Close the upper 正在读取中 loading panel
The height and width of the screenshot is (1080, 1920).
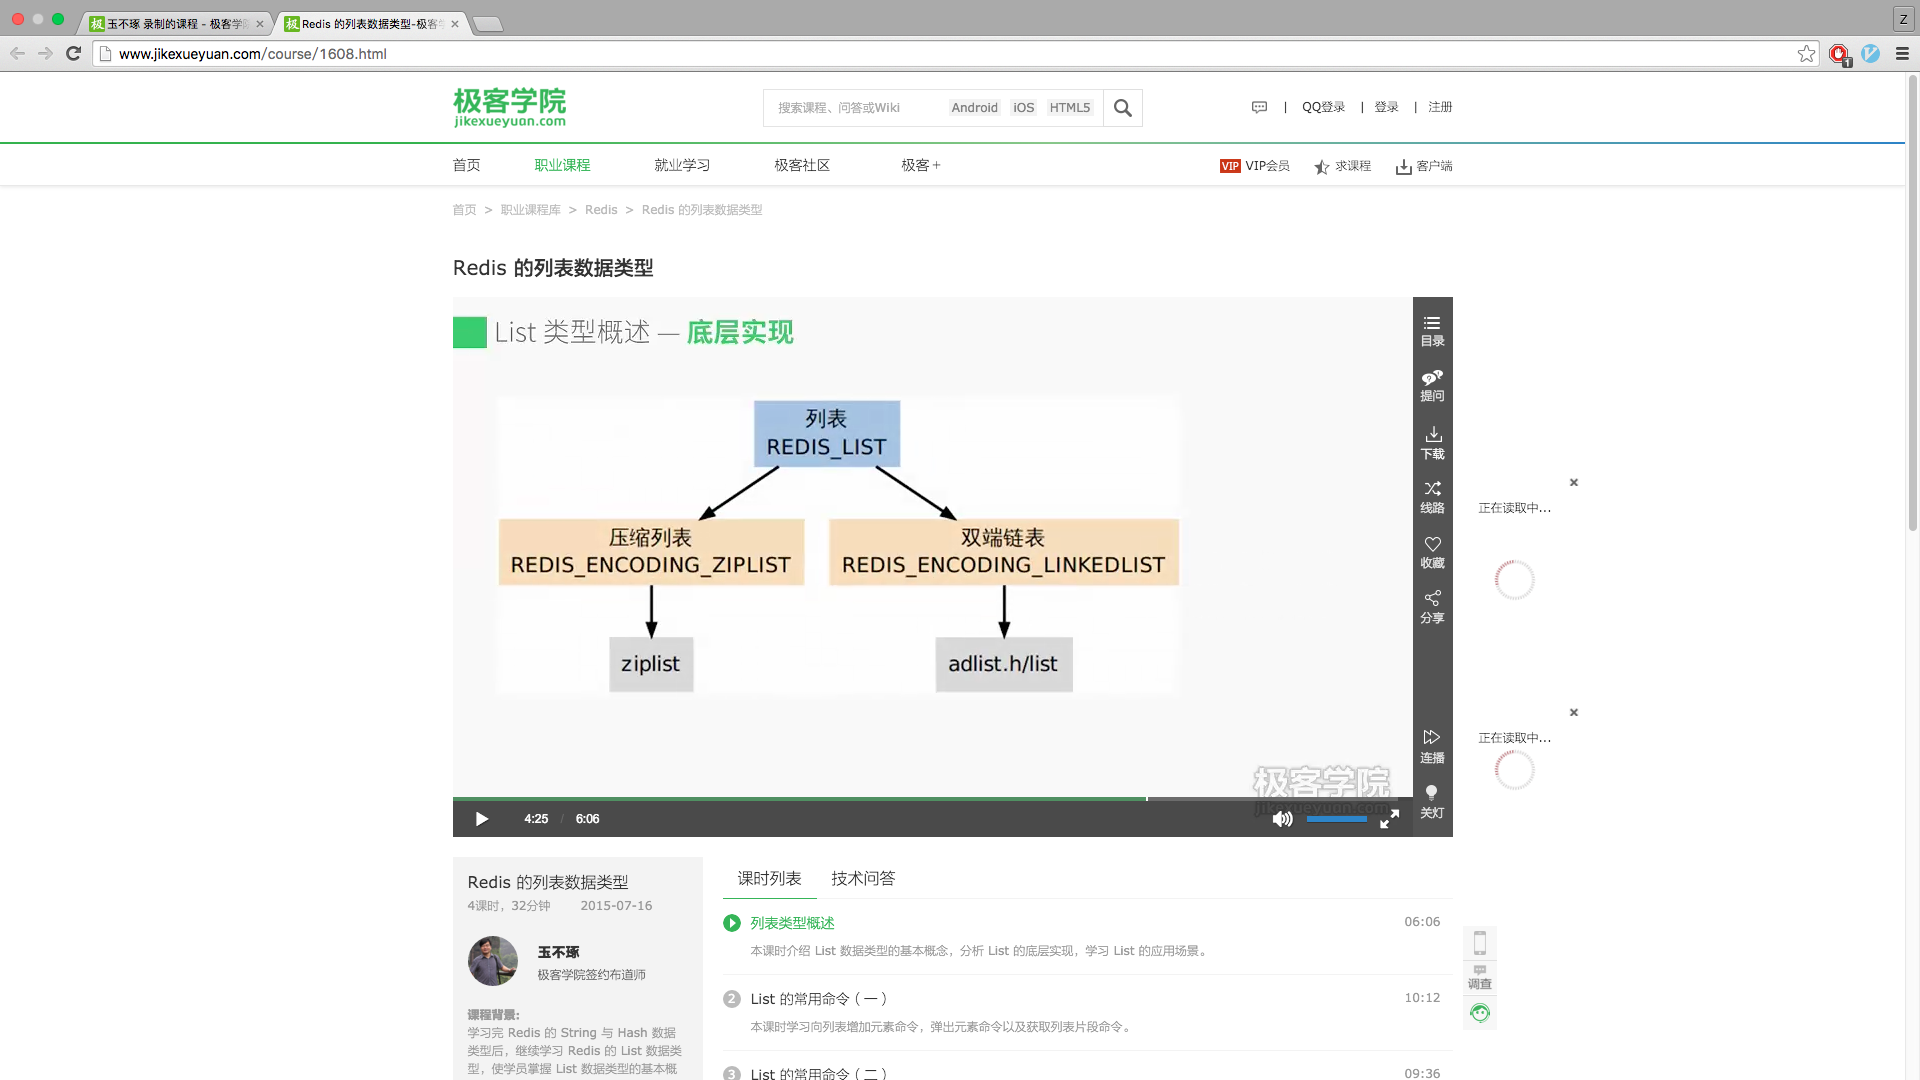click(1573, 482)
